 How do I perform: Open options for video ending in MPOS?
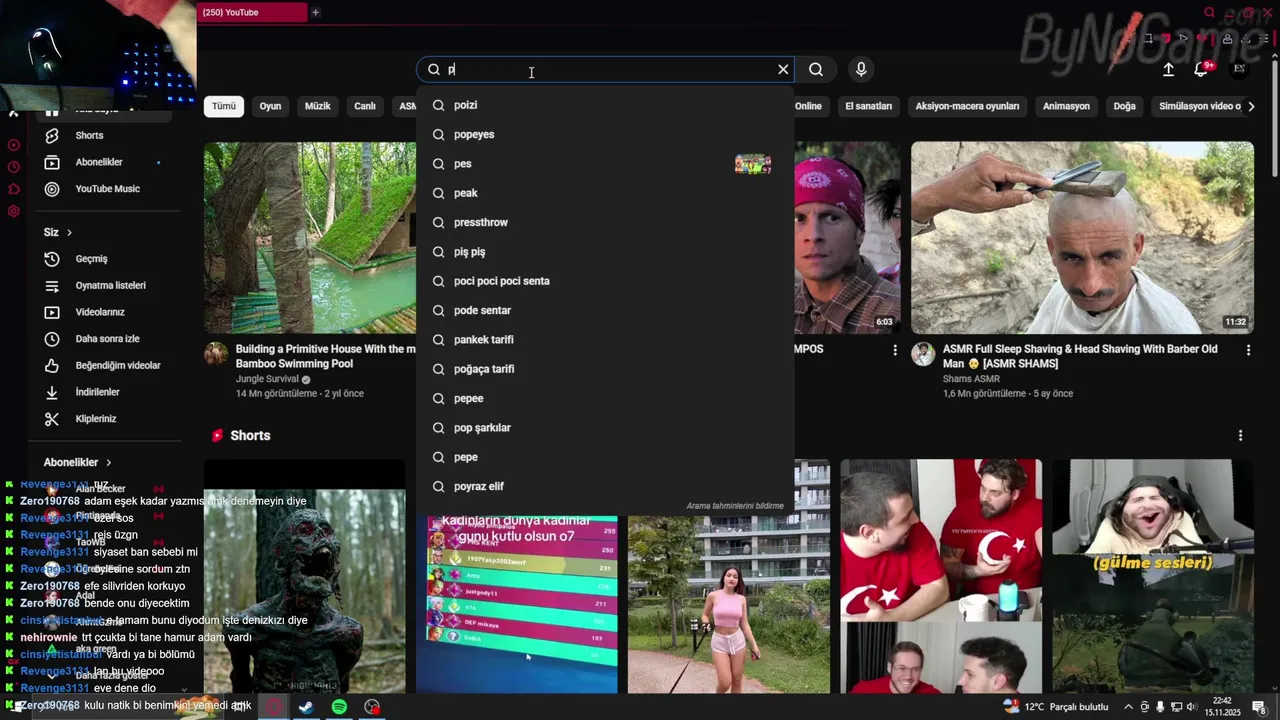895,350
